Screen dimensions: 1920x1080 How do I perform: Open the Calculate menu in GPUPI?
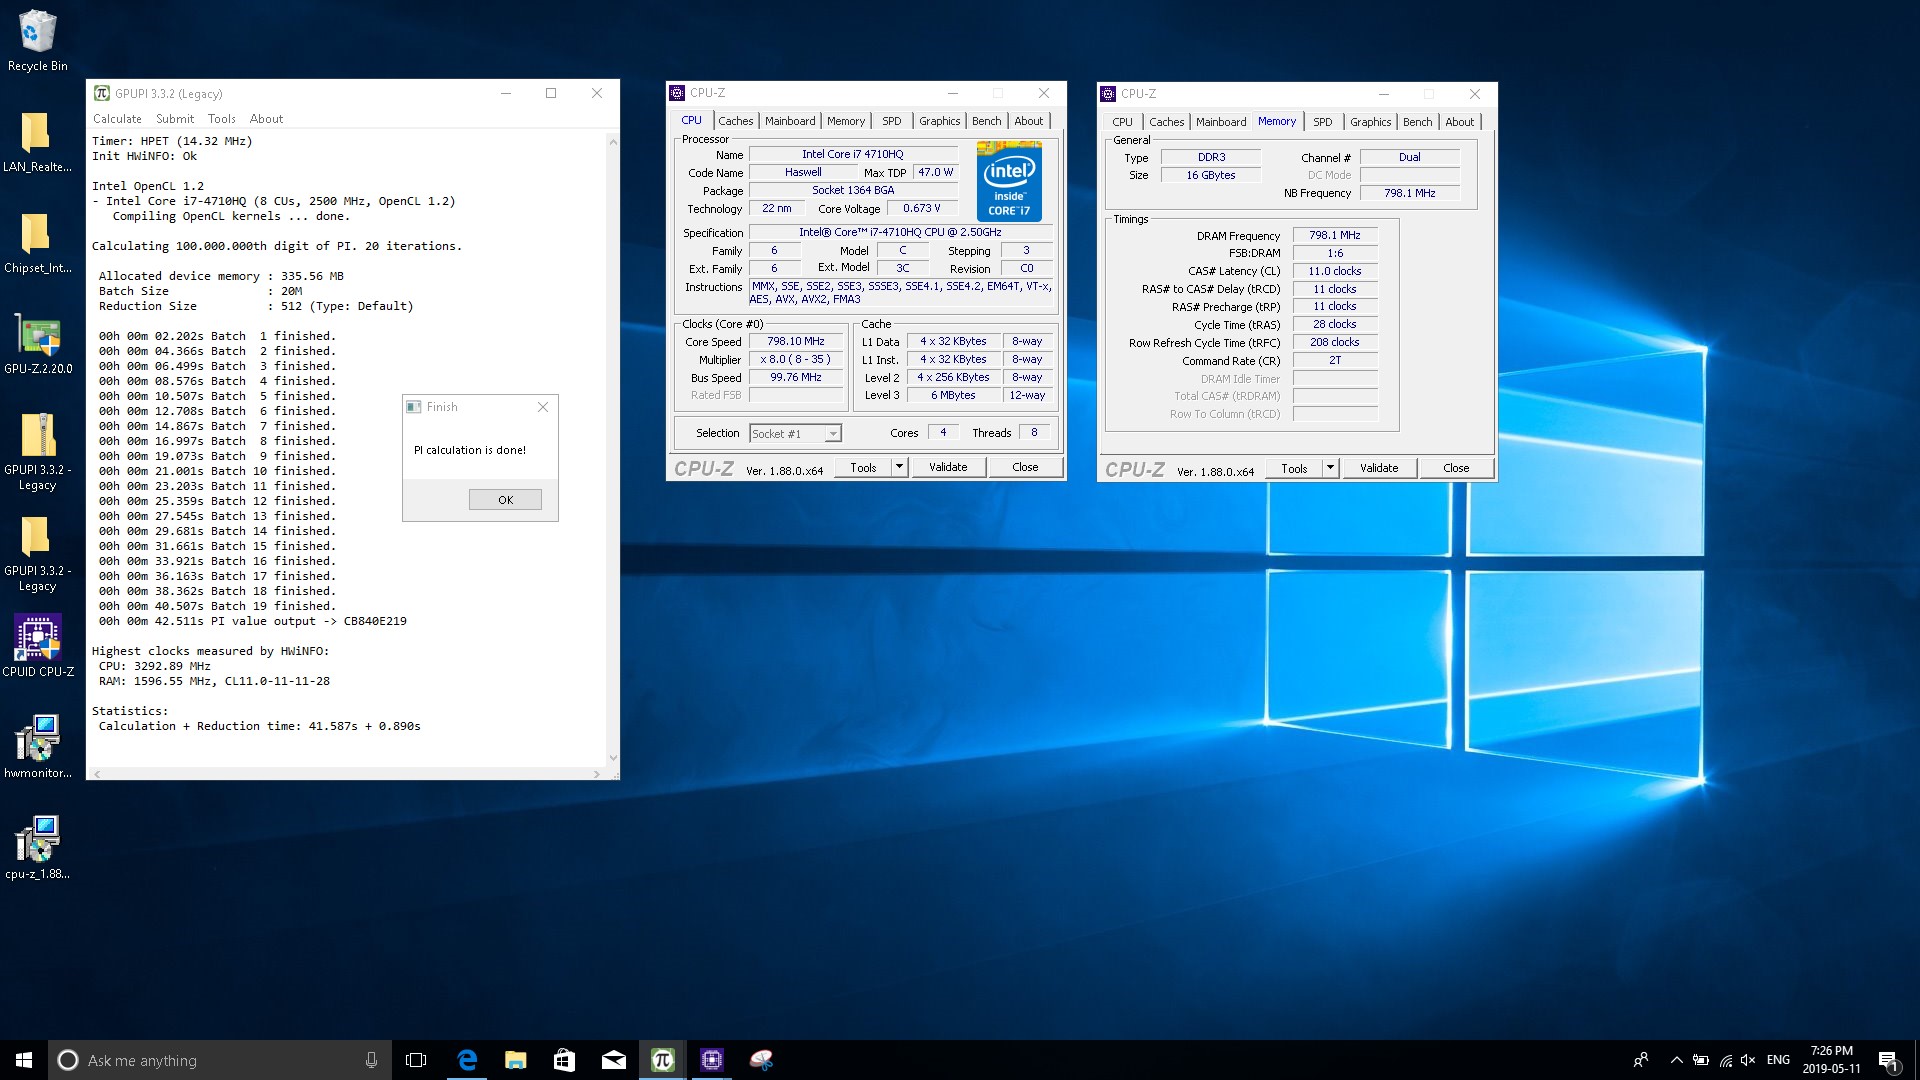(x=117, y=118)
